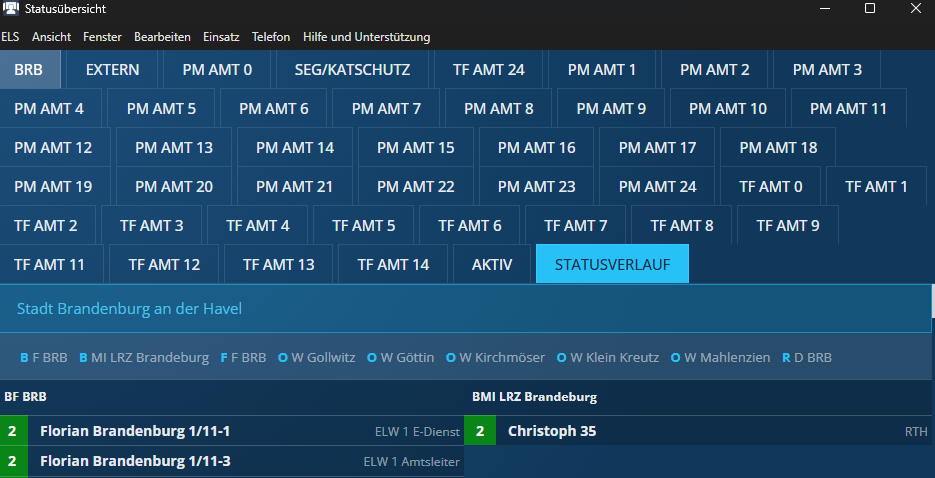Collapse Stadt Brandenburg an der Havel header

466,309
